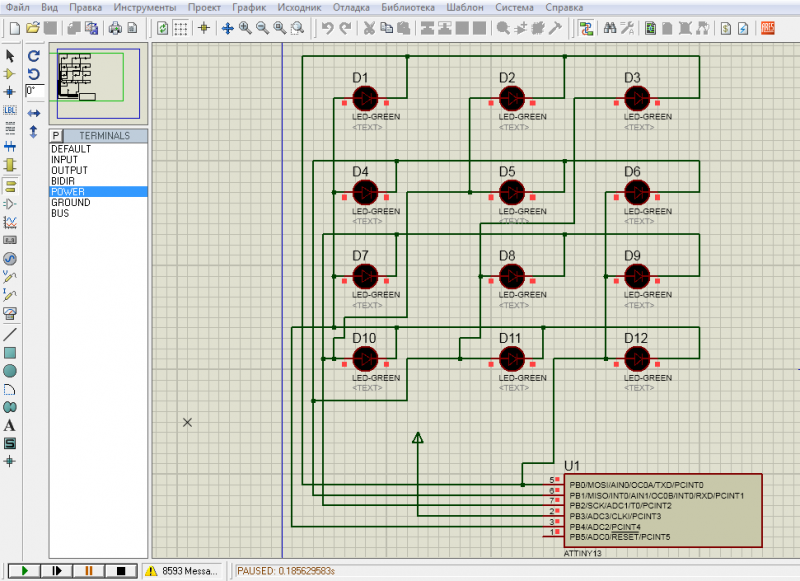800x581 pixels.
Task: Pick the 2D Graphics Circle tool
Action: tap(10, 371)
